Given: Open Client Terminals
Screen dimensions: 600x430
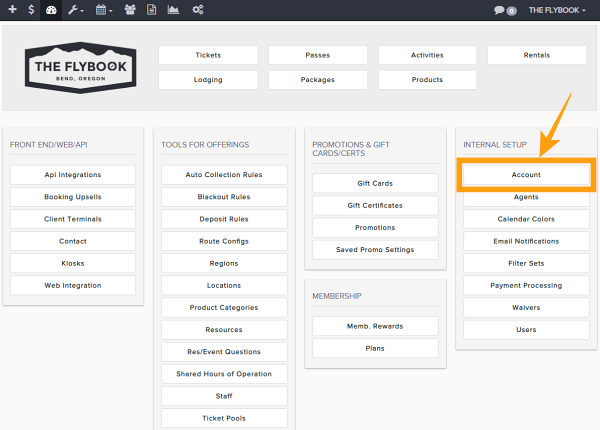Looking at the screenshot, I should (73, 219).
